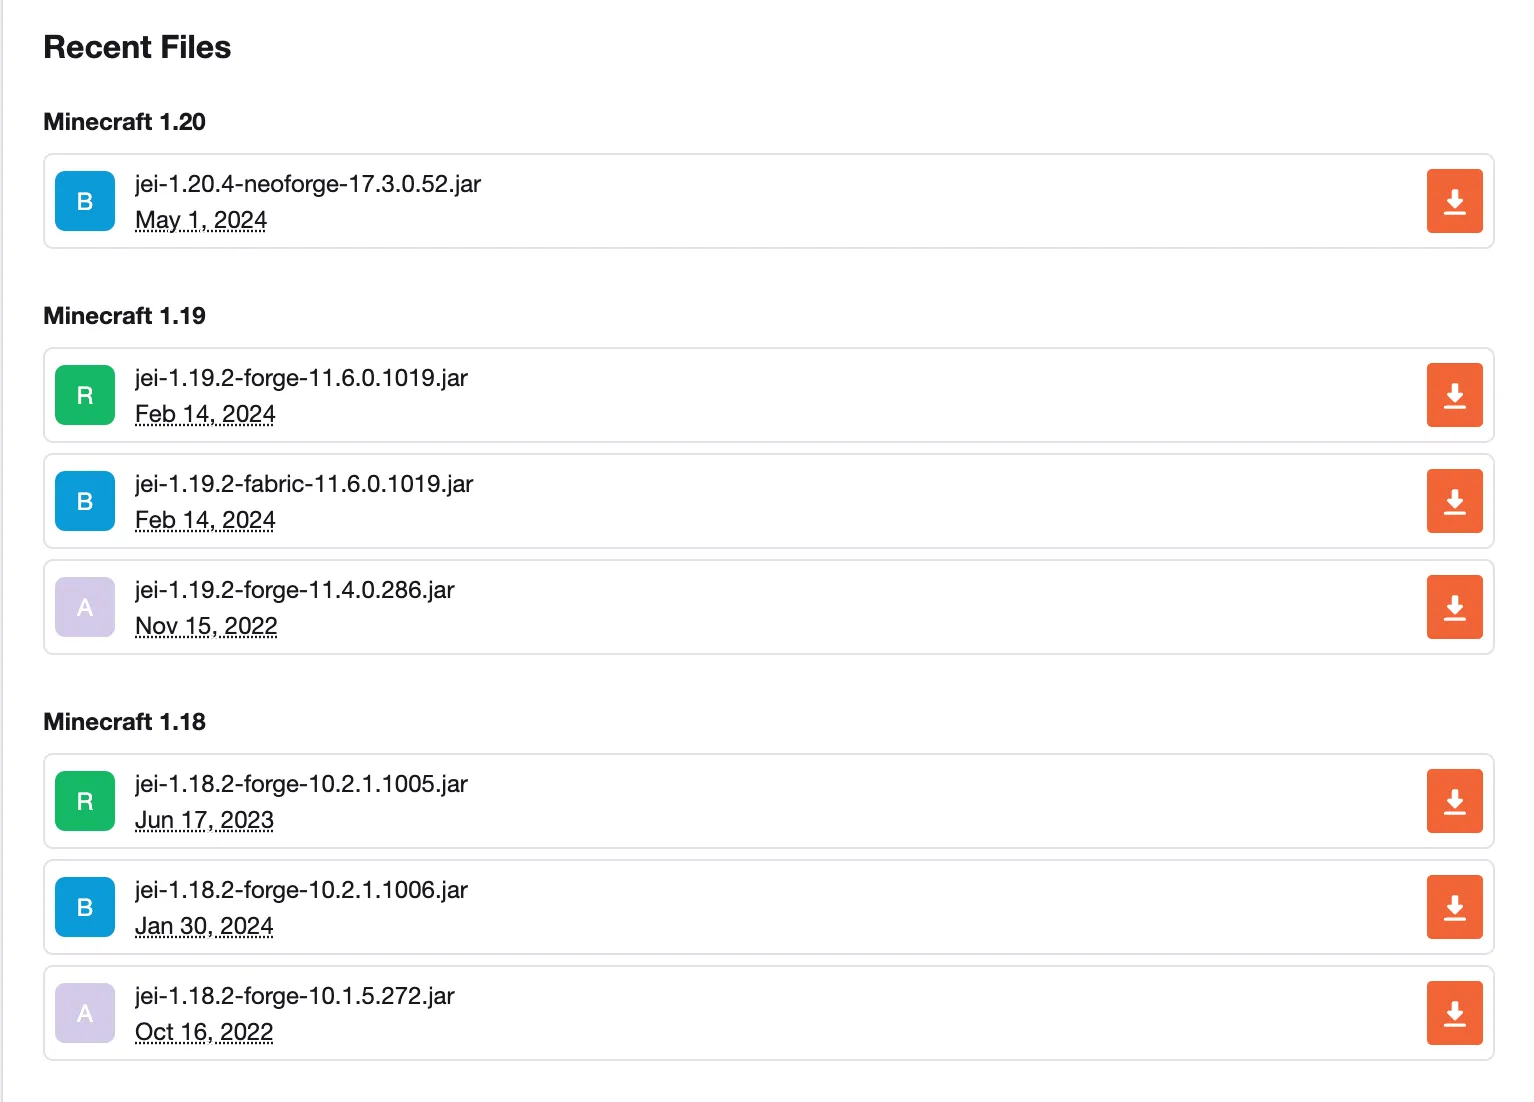Download jei-1.19.2-fabric-11.6.0.1019.jar file
The height and width of the screenshot is (1102, 1534).
coord(1454,501)
